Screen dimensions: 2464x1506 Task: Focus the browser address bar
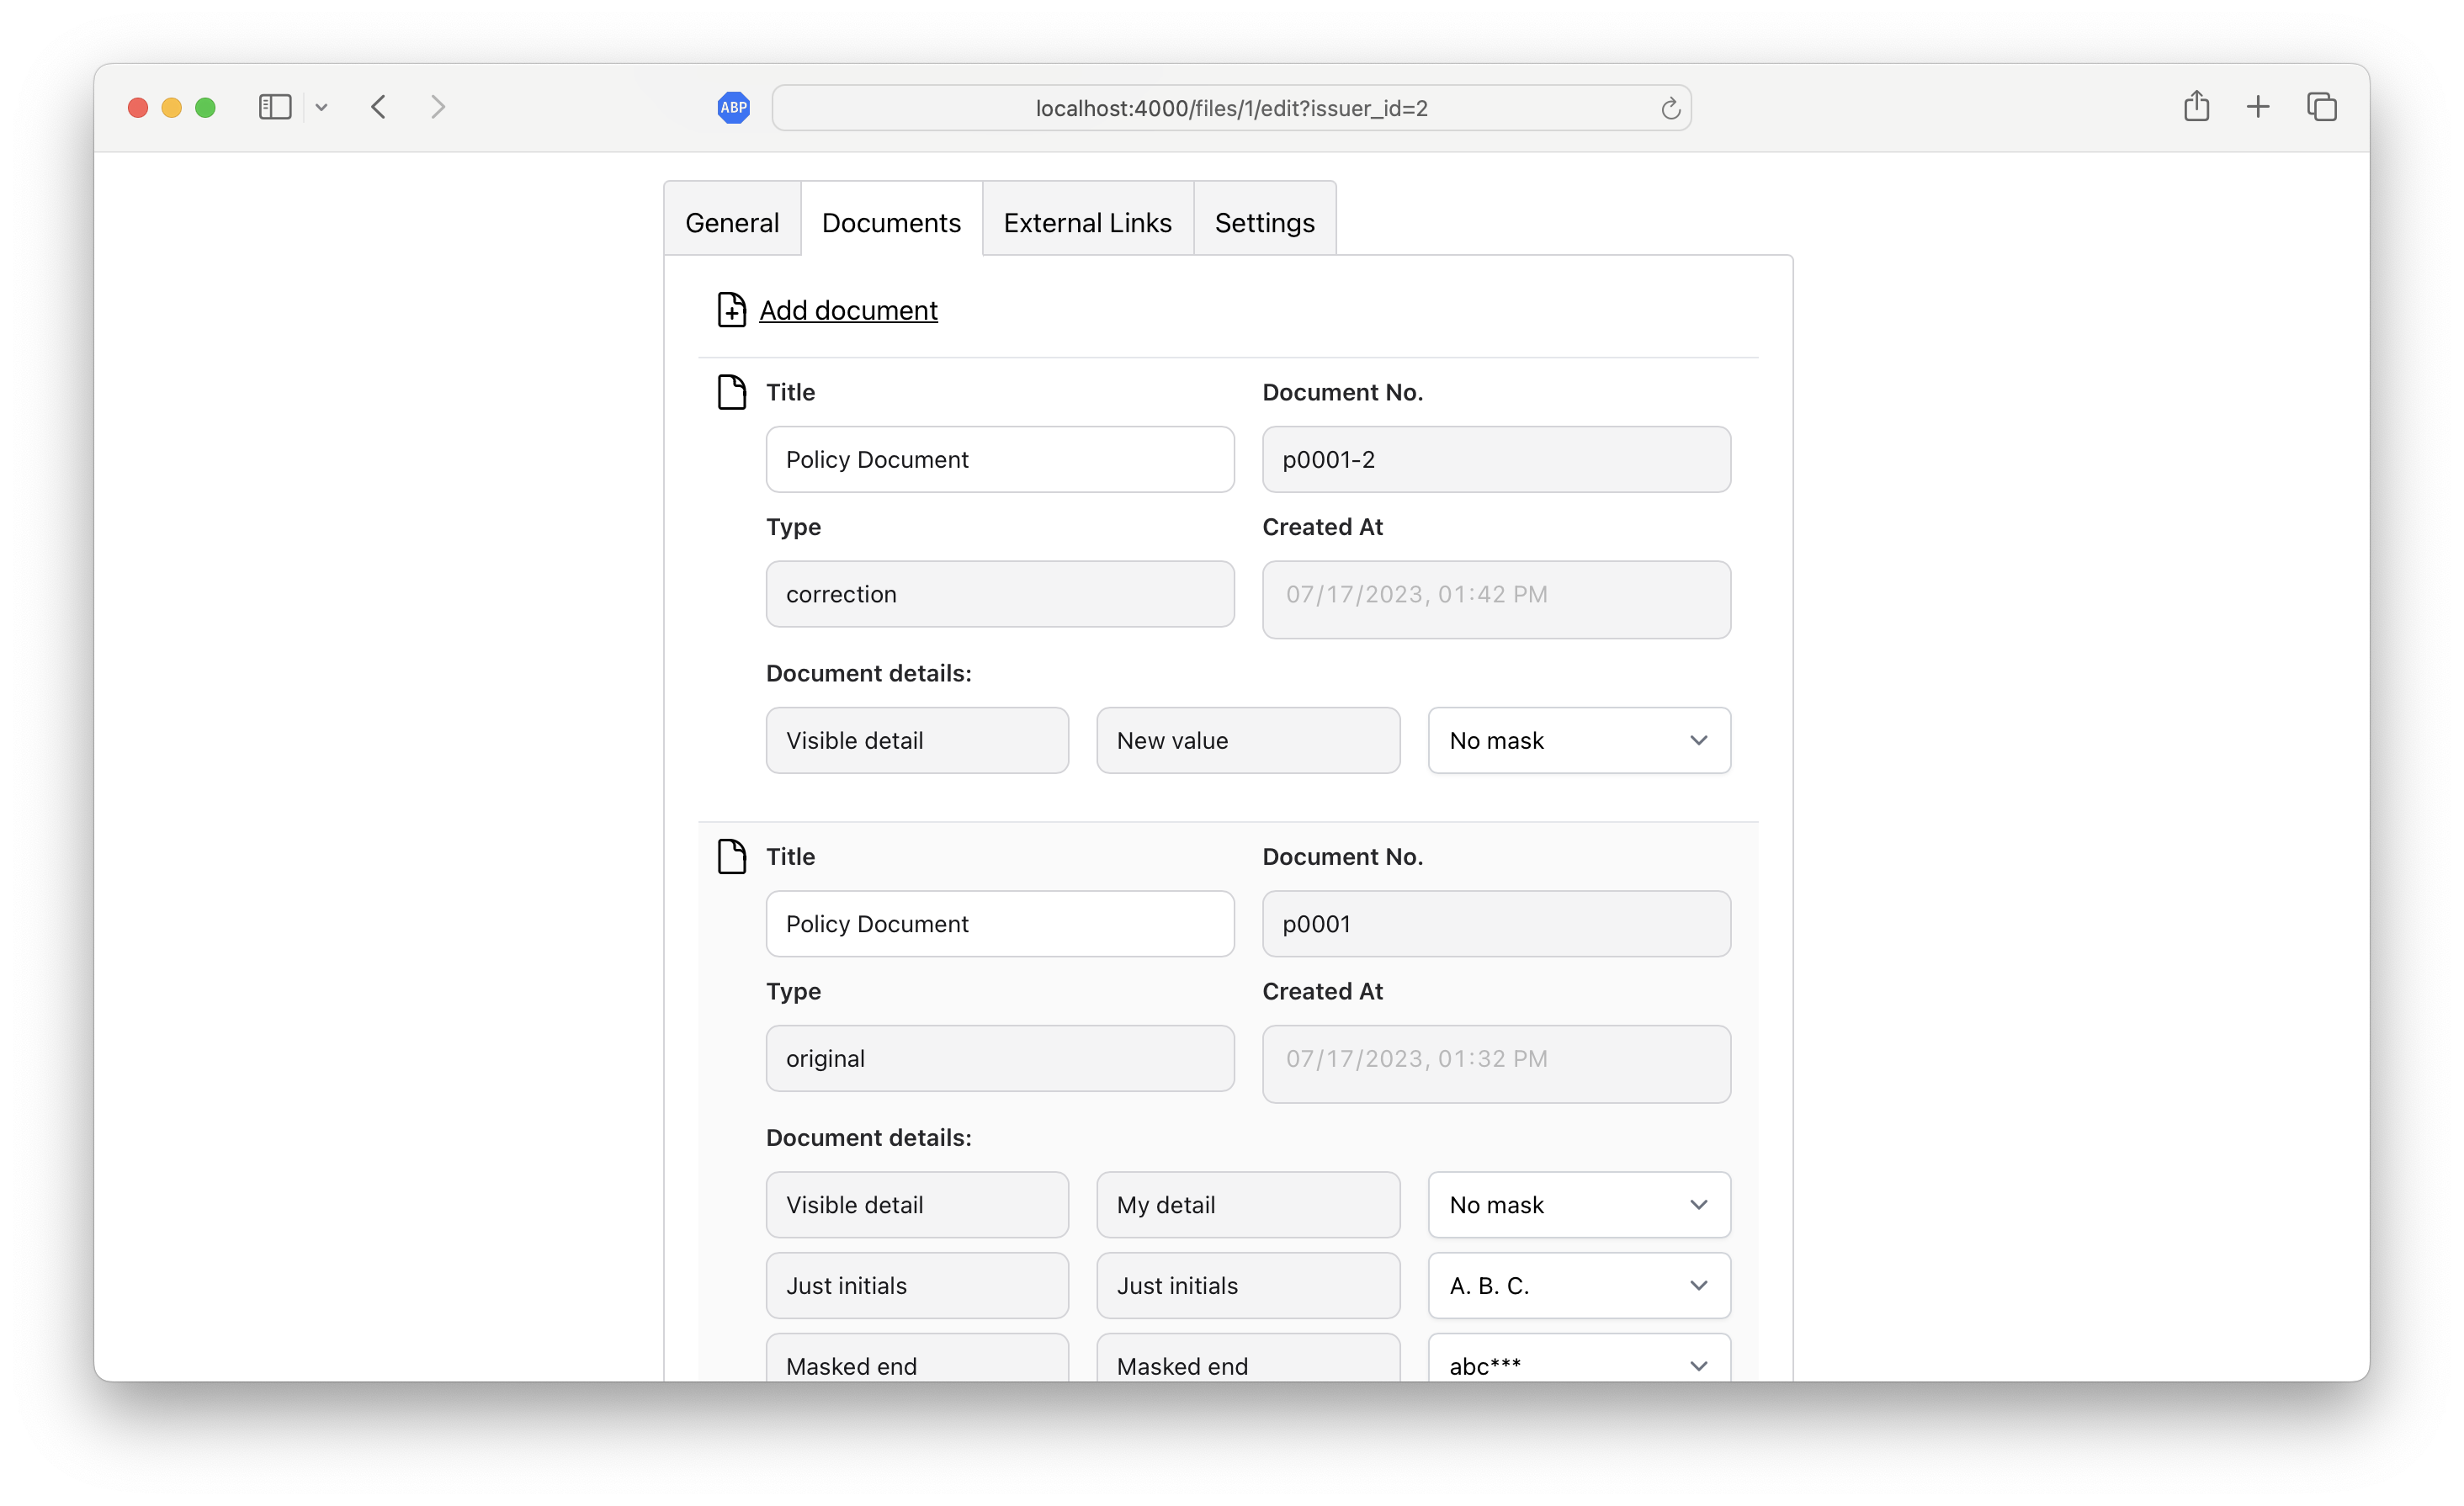click(x=1231, y=108)
